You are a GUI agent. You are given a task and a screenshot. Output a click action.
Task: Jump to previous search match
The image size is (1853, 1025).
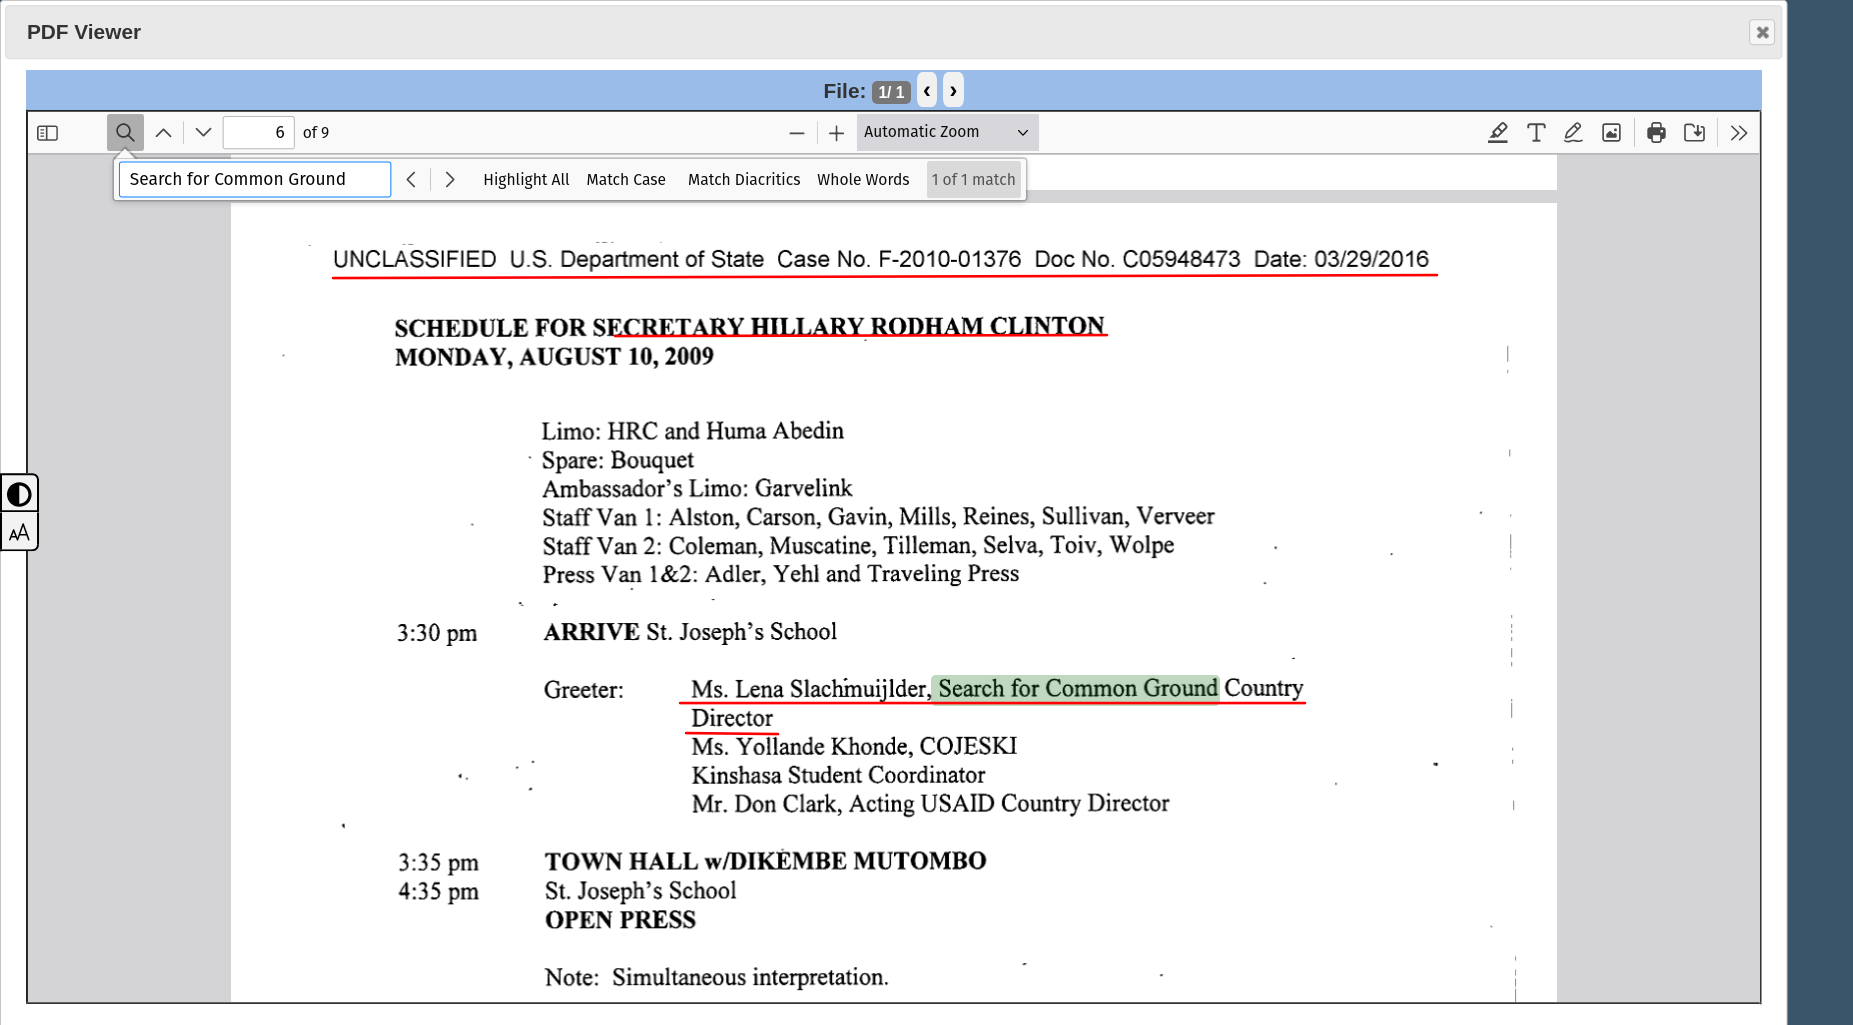pyautogui.click(x=411, y=180)
